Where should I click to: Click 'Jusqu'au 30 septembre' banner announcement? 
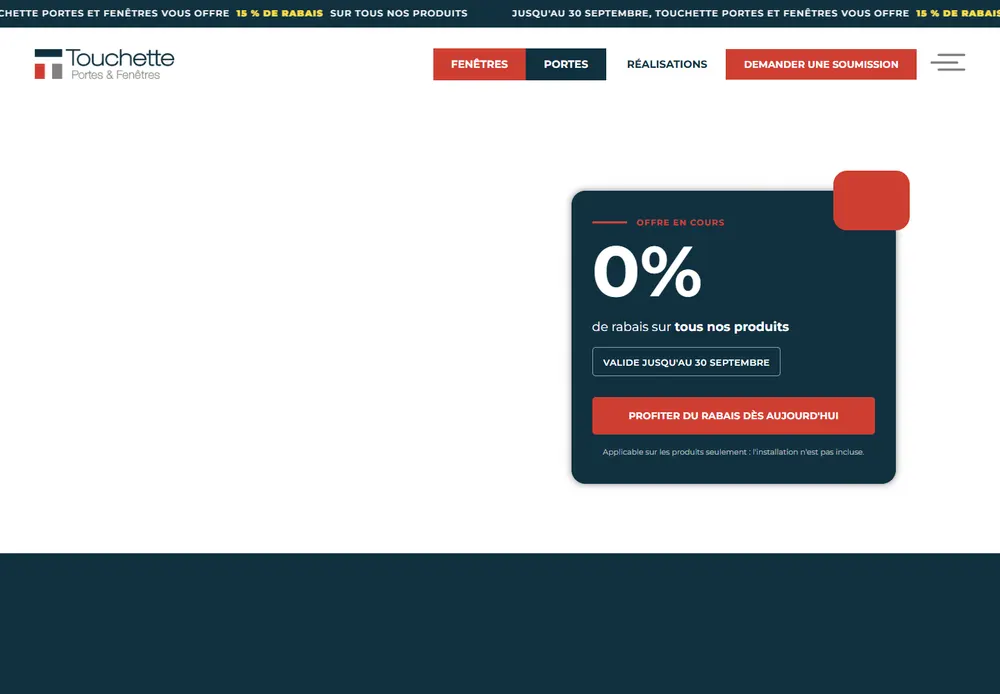pyautogui.click(x=710, y=13)
